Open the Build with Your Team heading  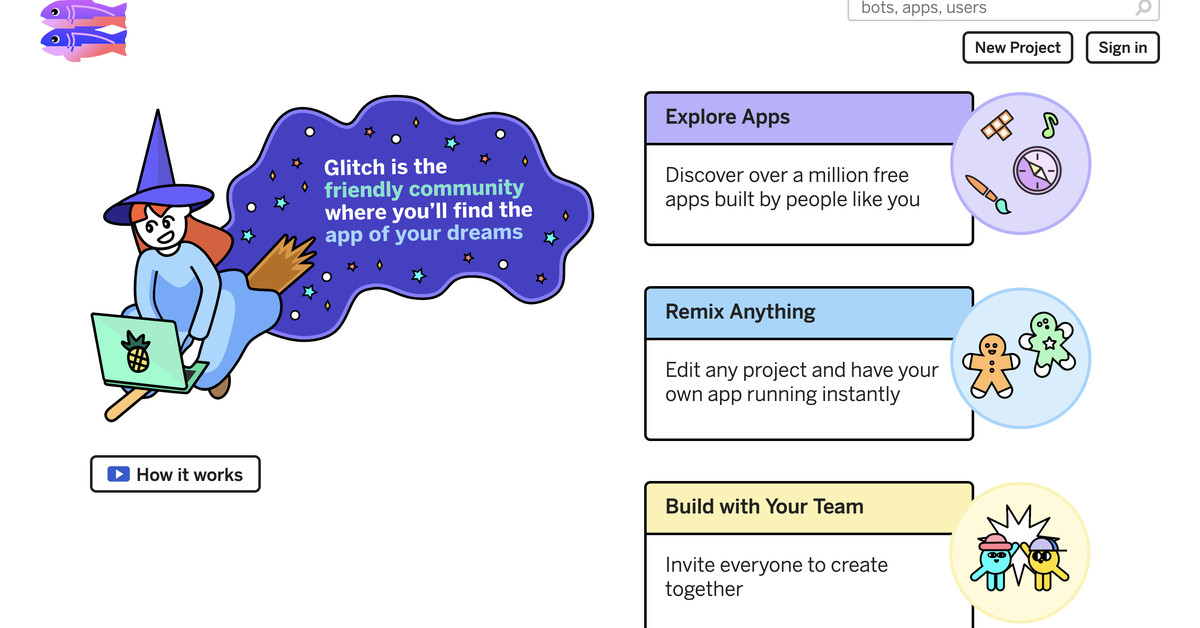pos(764,506)
